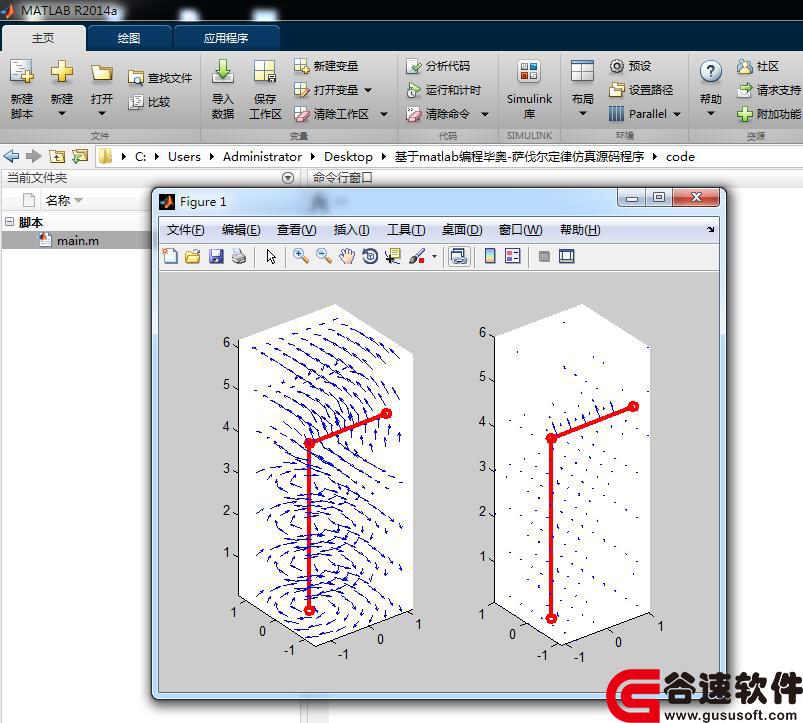This screenshot has height=723, width=803.
Task: Click the Open (打开) folder icon
Action: click(101, 72)
